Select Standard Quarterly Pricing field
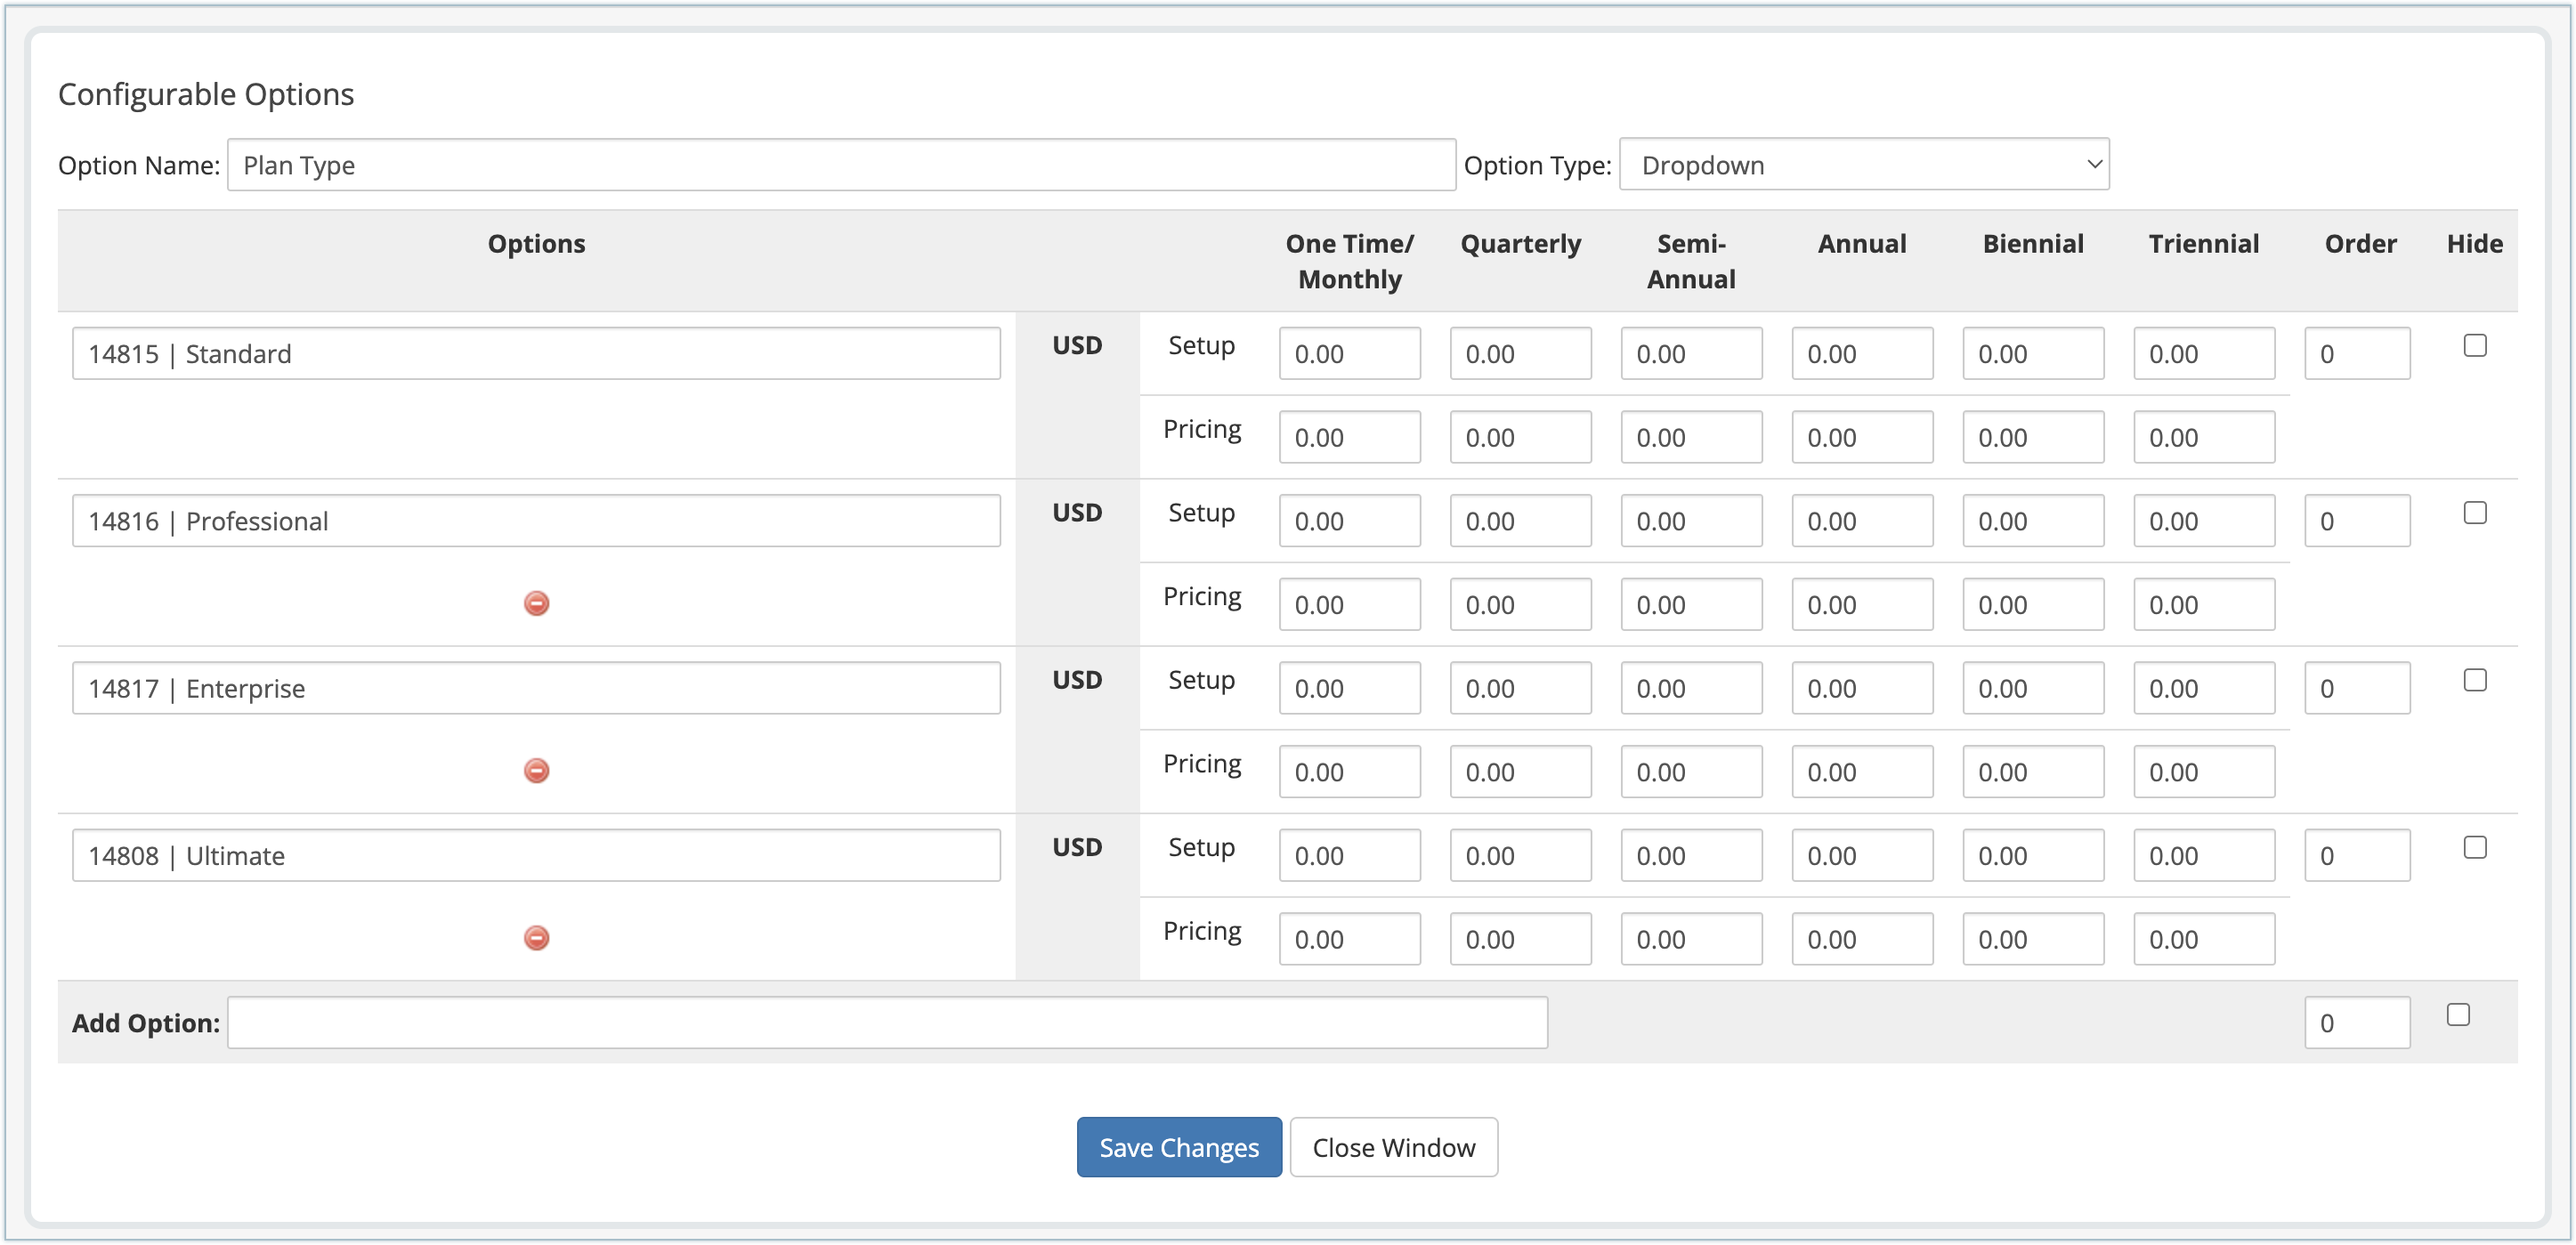This screenshot has height=1245, width=2576. pos(1519,438)
